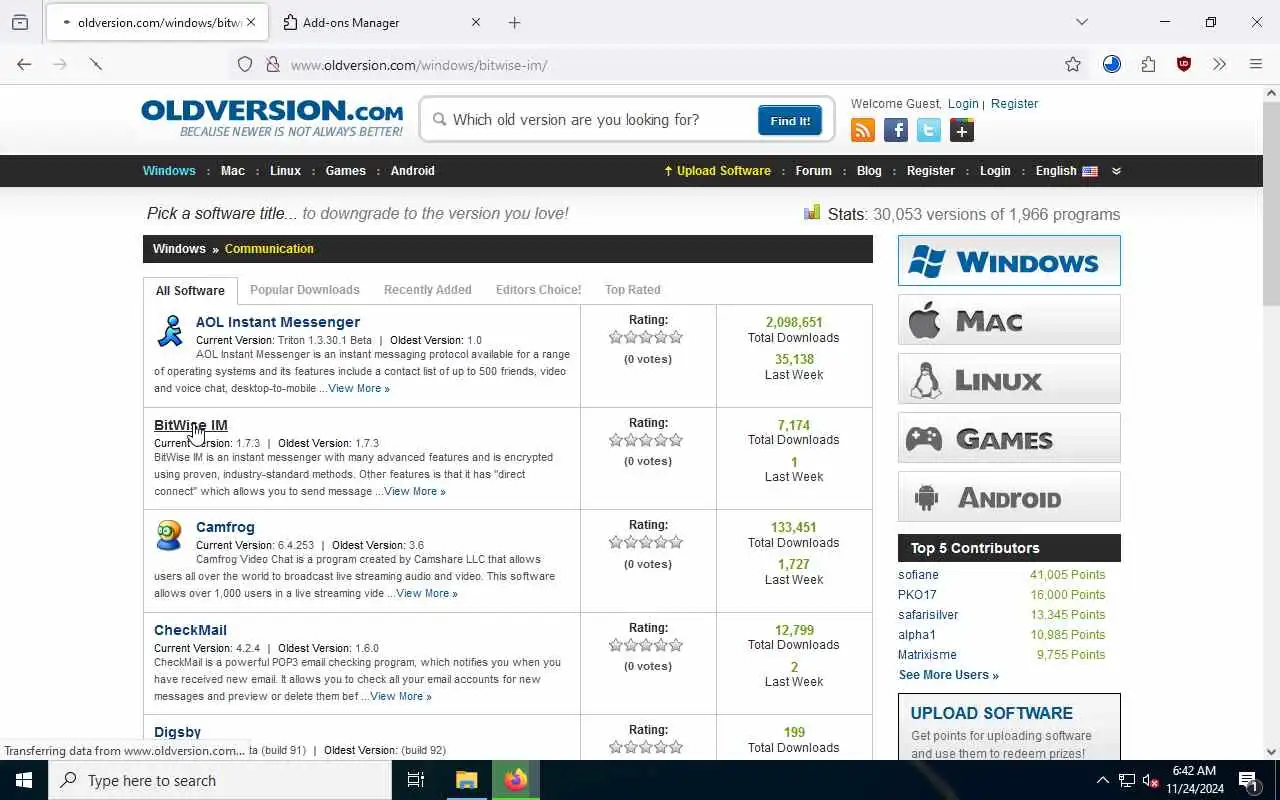
Task: Open Firefox from the taskbar
Action: pyautogui.click(x=516, y=780)
